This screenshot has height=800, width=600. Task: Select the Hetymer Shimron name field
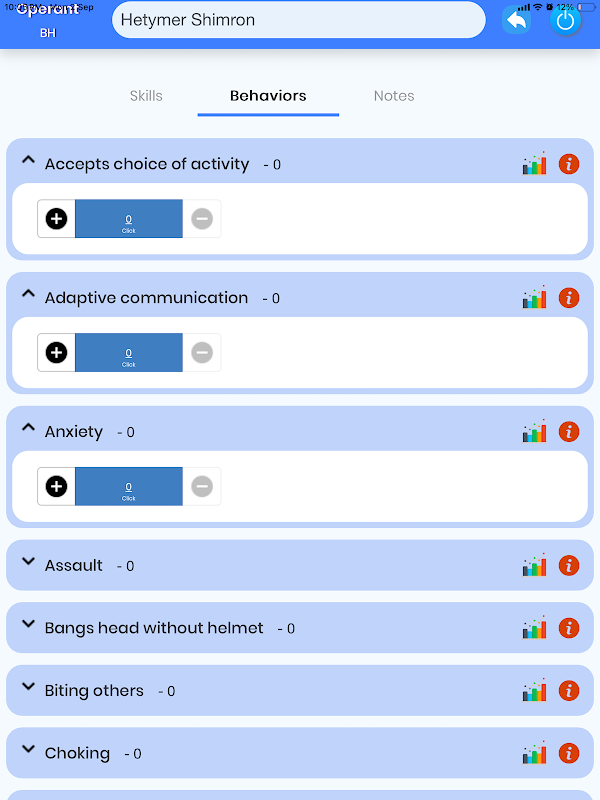(298, 20)
